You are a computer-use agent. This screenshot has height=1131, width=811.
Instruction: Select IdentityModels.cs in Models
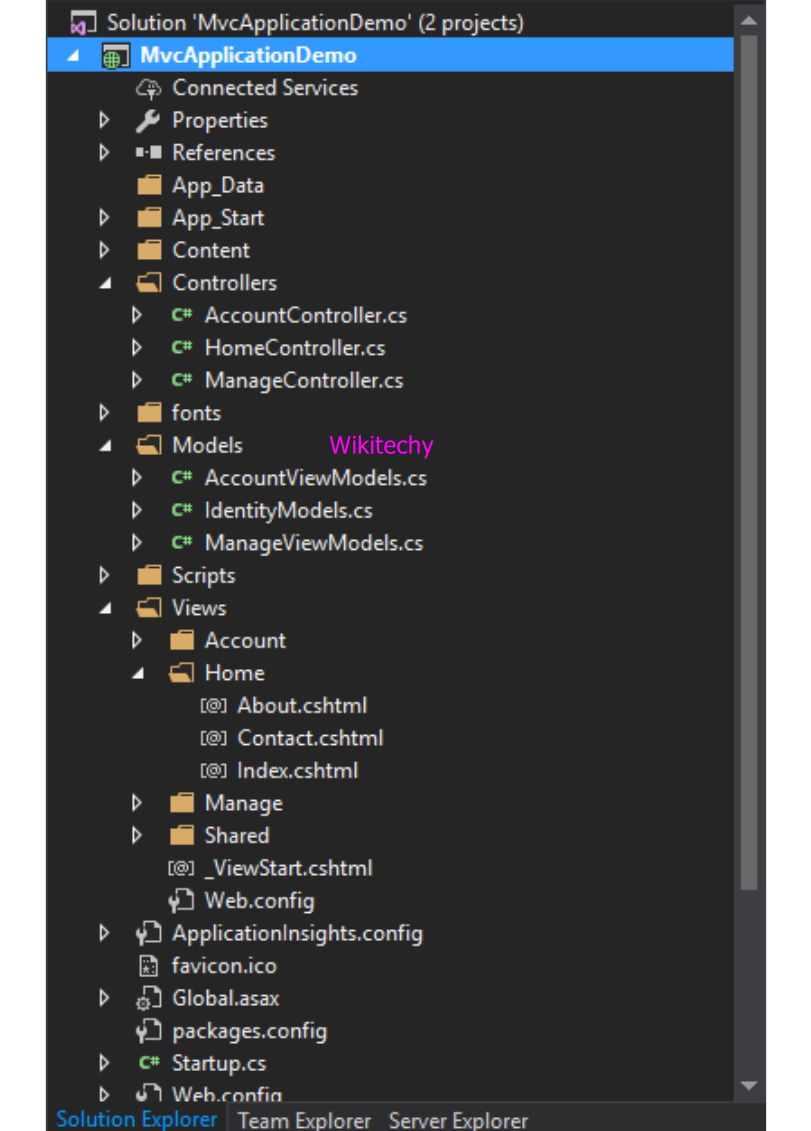(x=288, y=511)
